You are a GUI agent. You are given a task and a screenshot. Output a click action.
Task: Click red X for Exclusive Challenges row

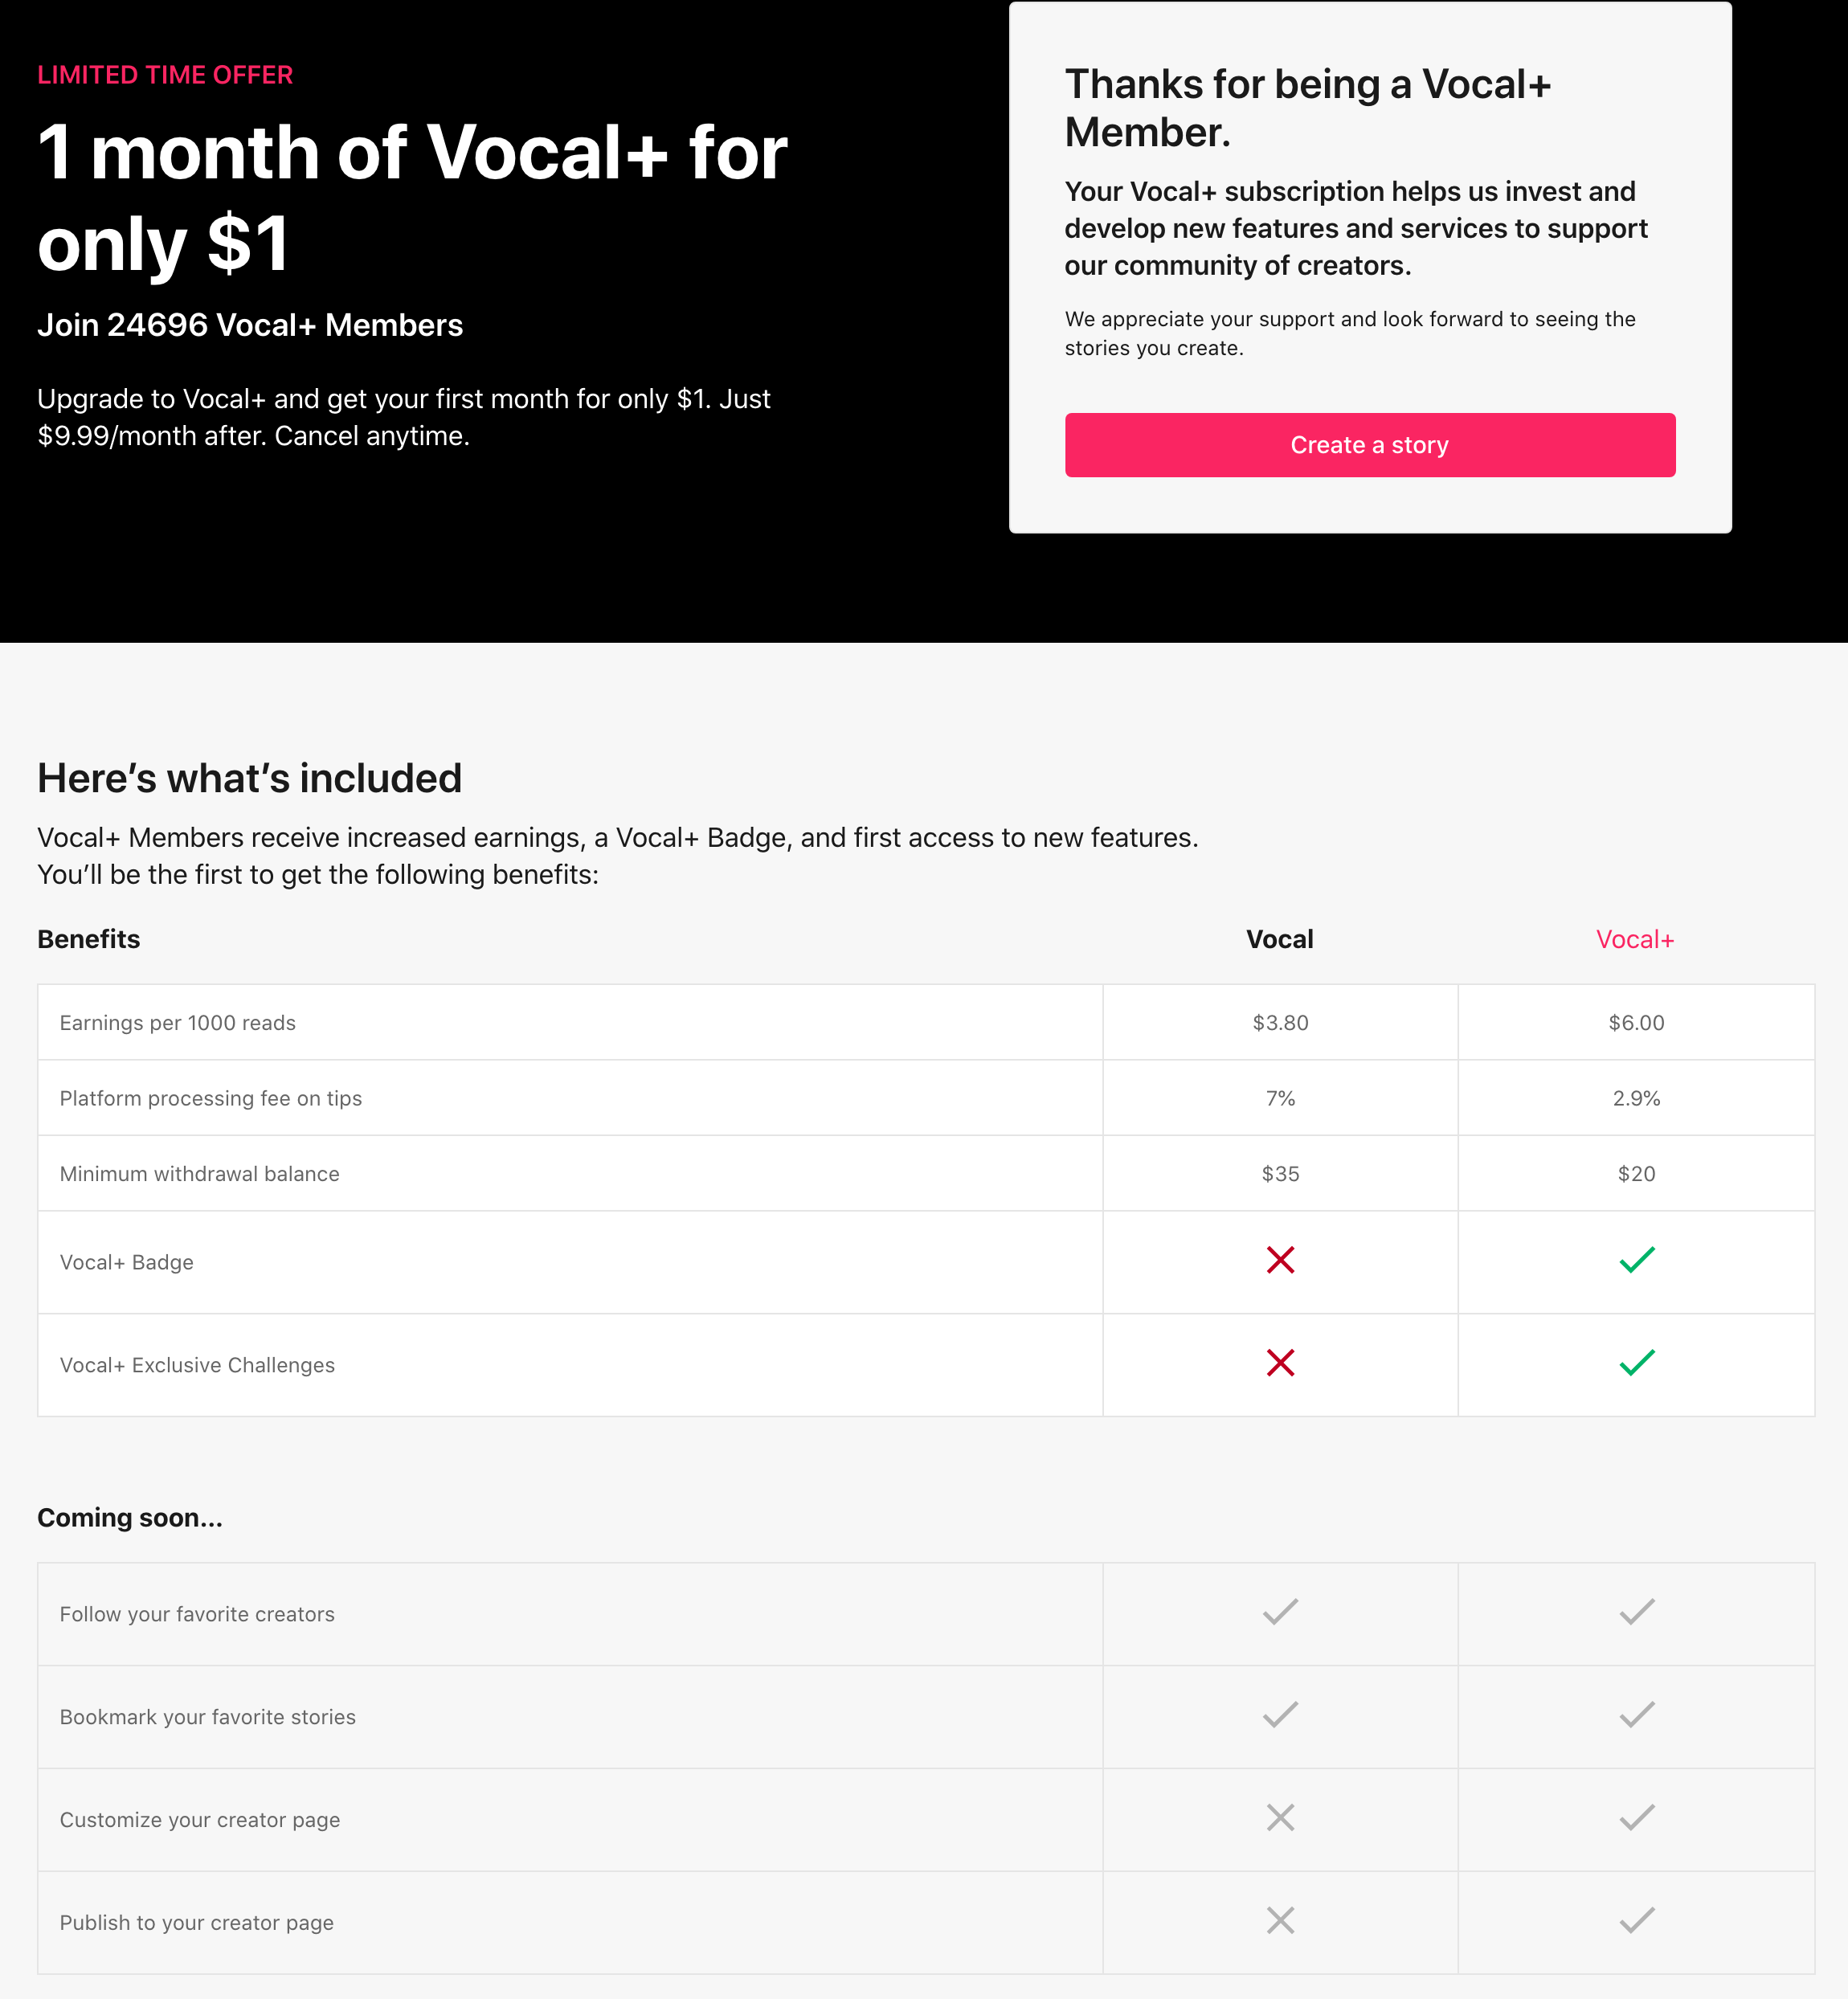click(1280, 1363)
